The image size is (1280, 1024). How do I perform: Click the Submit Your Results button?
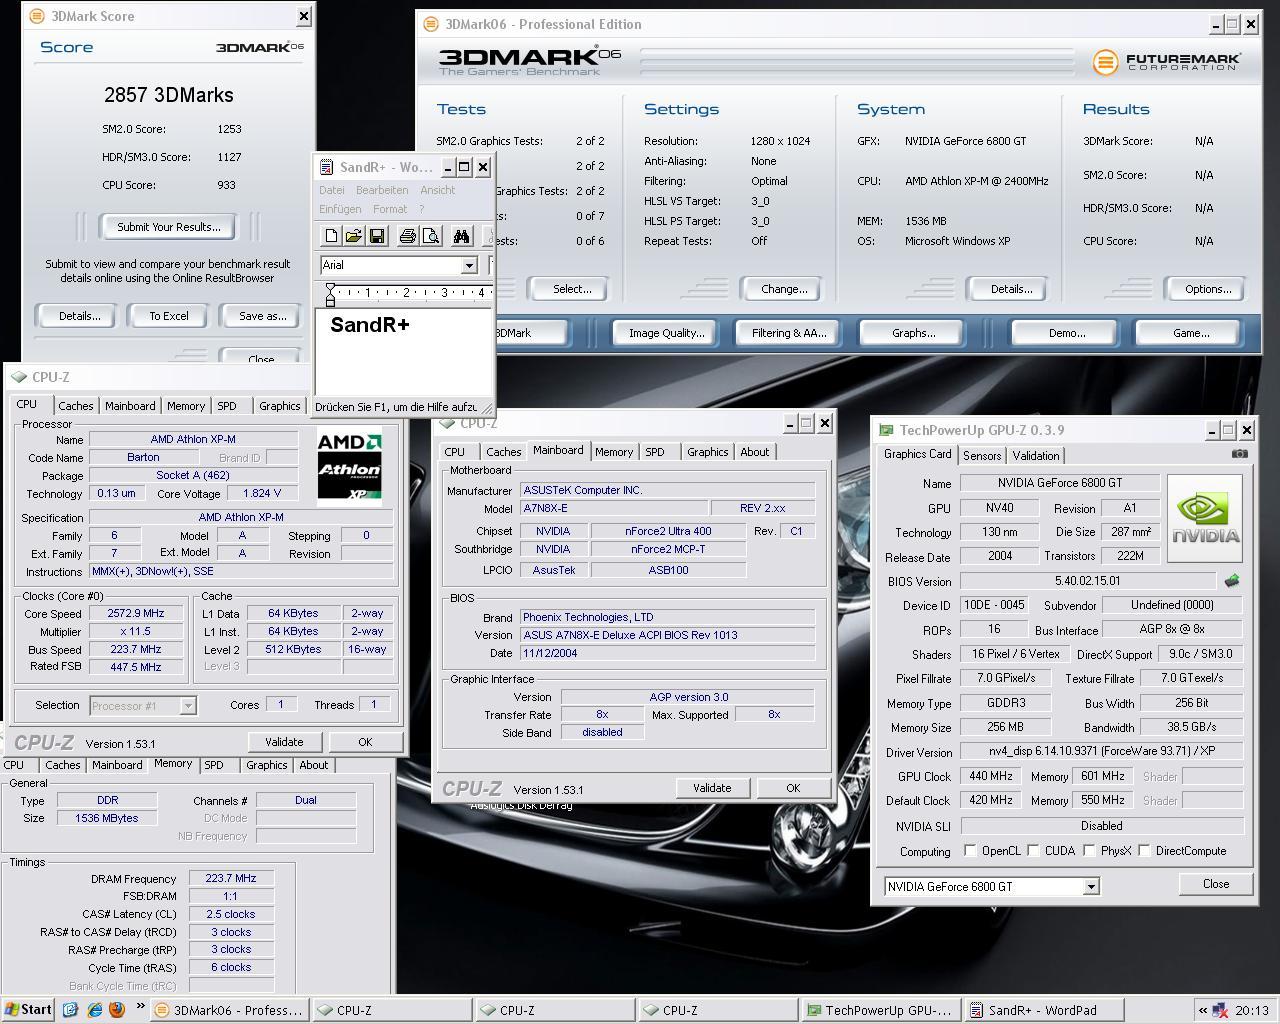tap(169, 227)
